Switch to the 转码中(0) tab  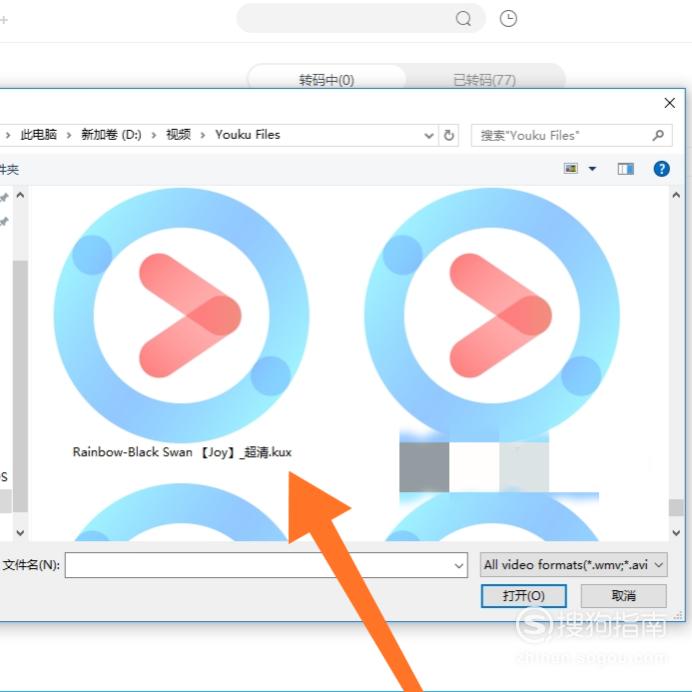[x=327, y=80]
